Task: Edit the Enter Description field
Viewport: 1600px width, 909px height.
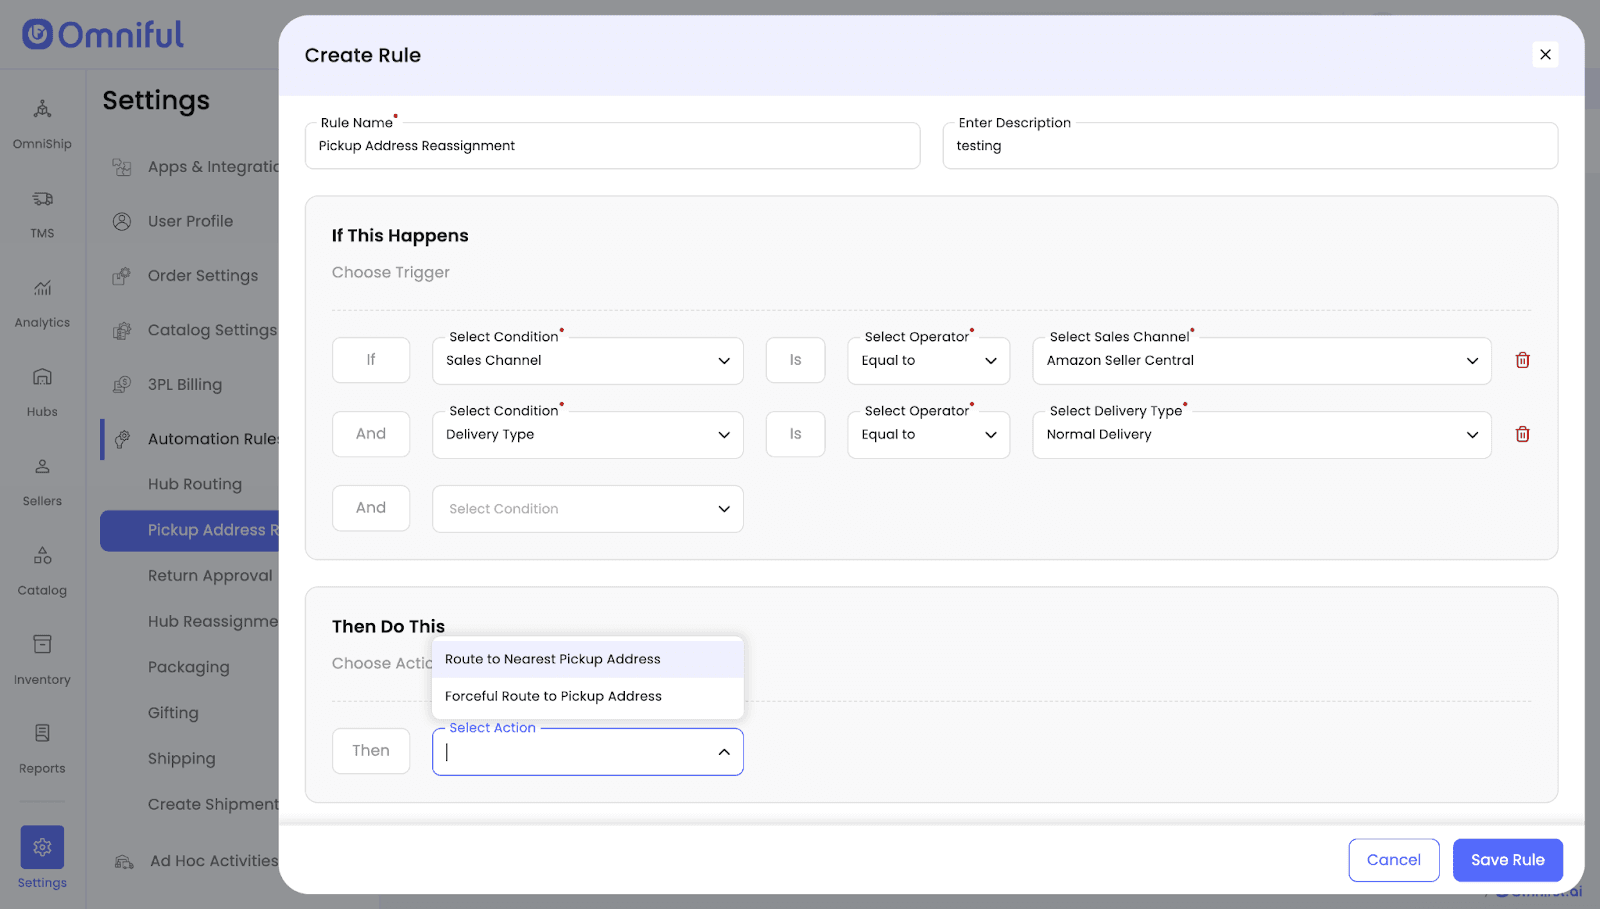Action: pos(1249,146)
